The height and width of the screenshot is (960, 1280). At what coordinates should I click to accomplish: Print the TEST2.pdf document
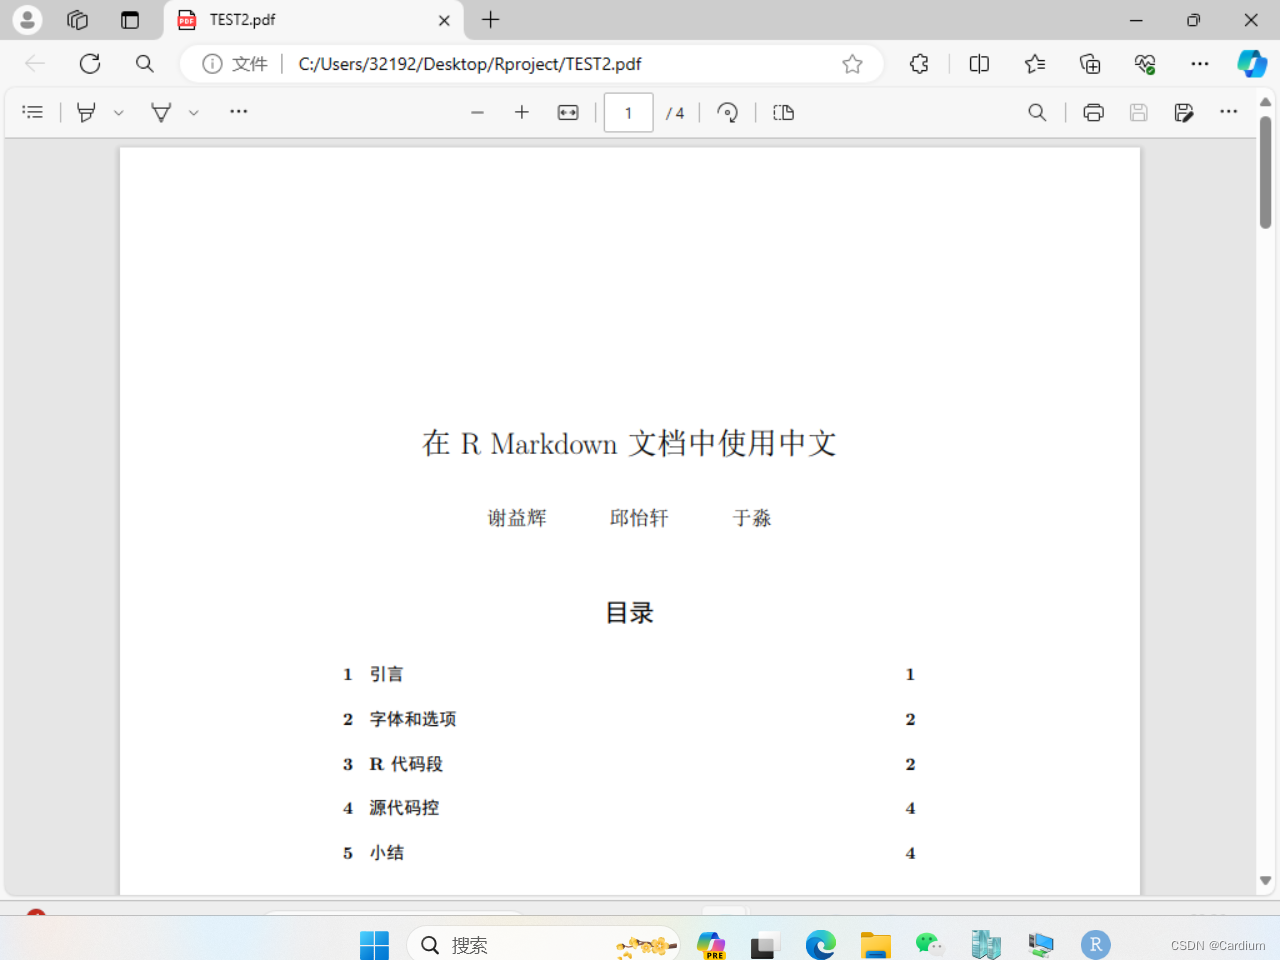pos(1093,112)
